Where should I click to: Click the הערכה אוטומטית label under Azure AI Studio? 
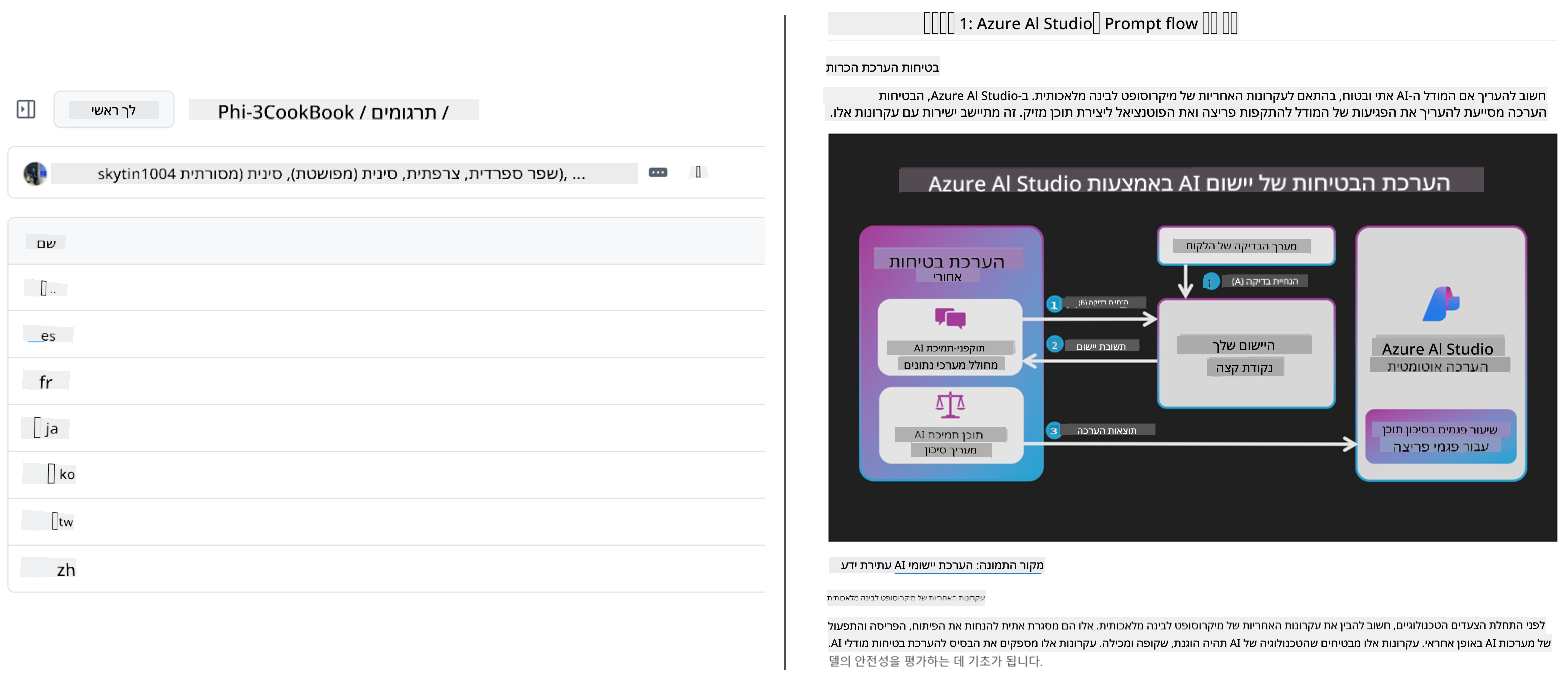(x=1440, y=367)
